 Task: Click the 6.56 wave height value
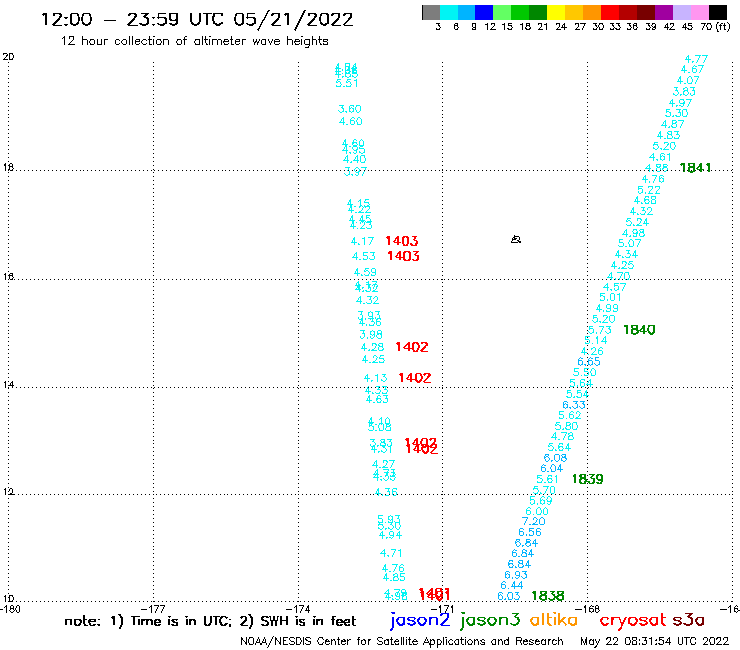(x=530, y=532)
